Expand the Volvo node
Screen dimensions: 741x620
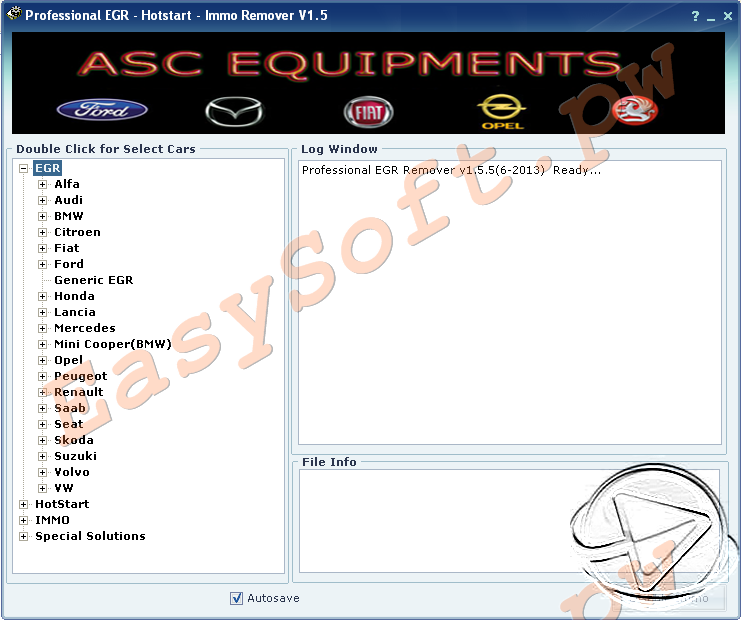click(x=43, y=473)
